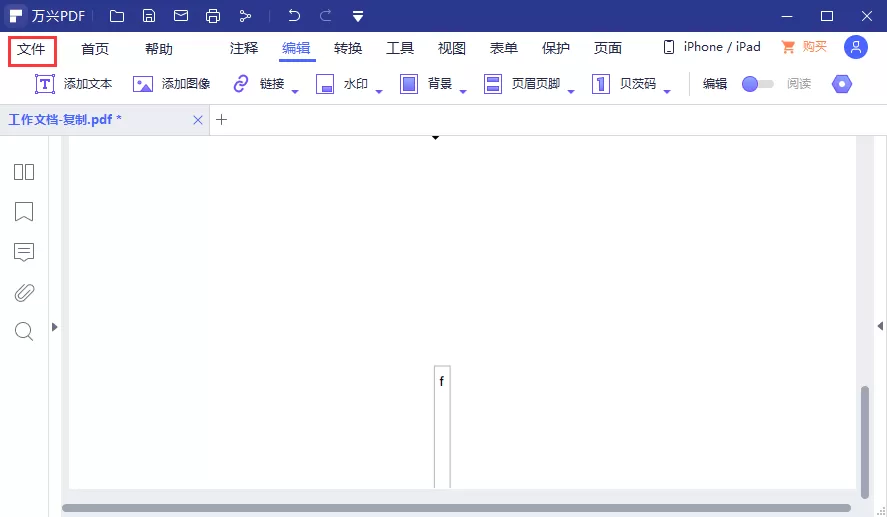Expand the 页眉页脚 dropdown arrow
Viewport: 887px width, 517px height.
[x=571, y=91]
